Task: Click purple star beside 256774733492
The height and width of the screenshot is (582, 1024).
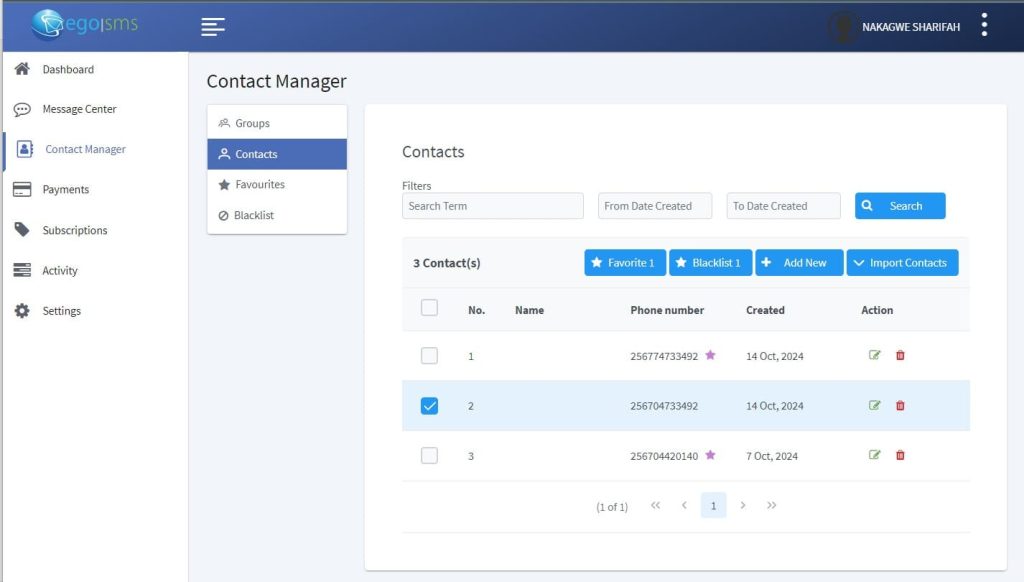Action: pyautogui.click(x=710, y=355)
